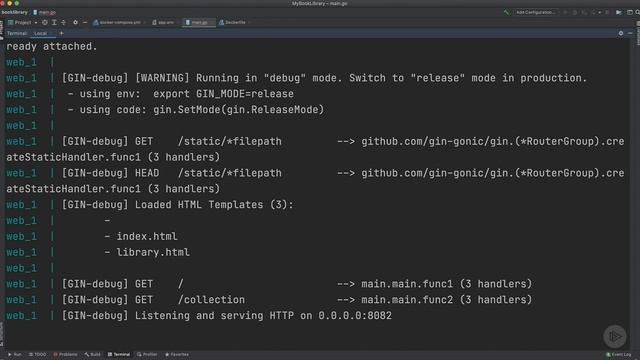
Task: Open the Event Log
Action: (x=619, y=354)
